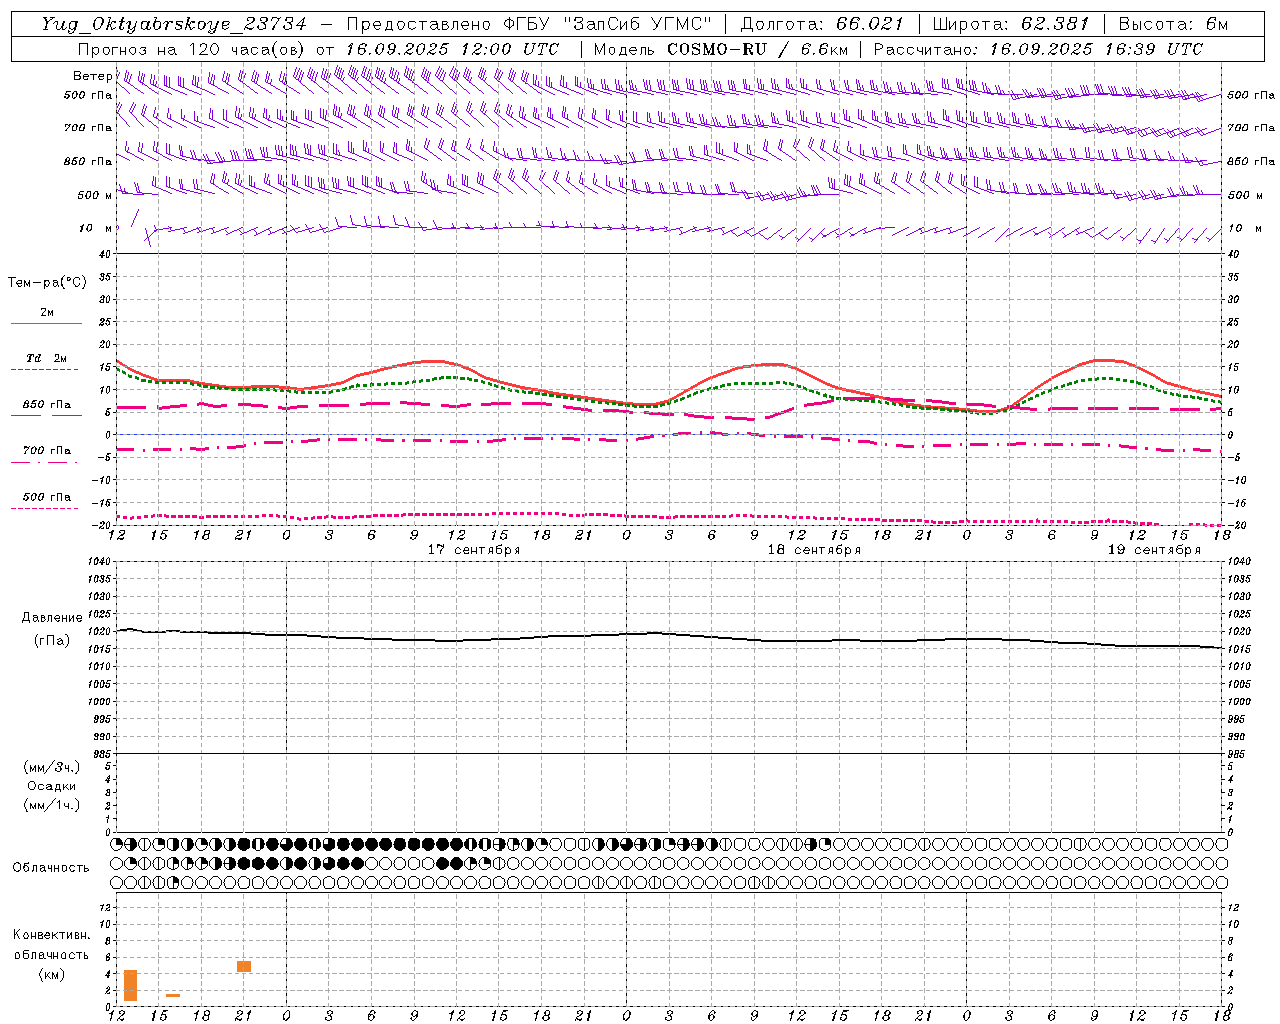The image size is (1280, 1024).
Task: Click the Ветер wind section label
Action: click(92, 76)
